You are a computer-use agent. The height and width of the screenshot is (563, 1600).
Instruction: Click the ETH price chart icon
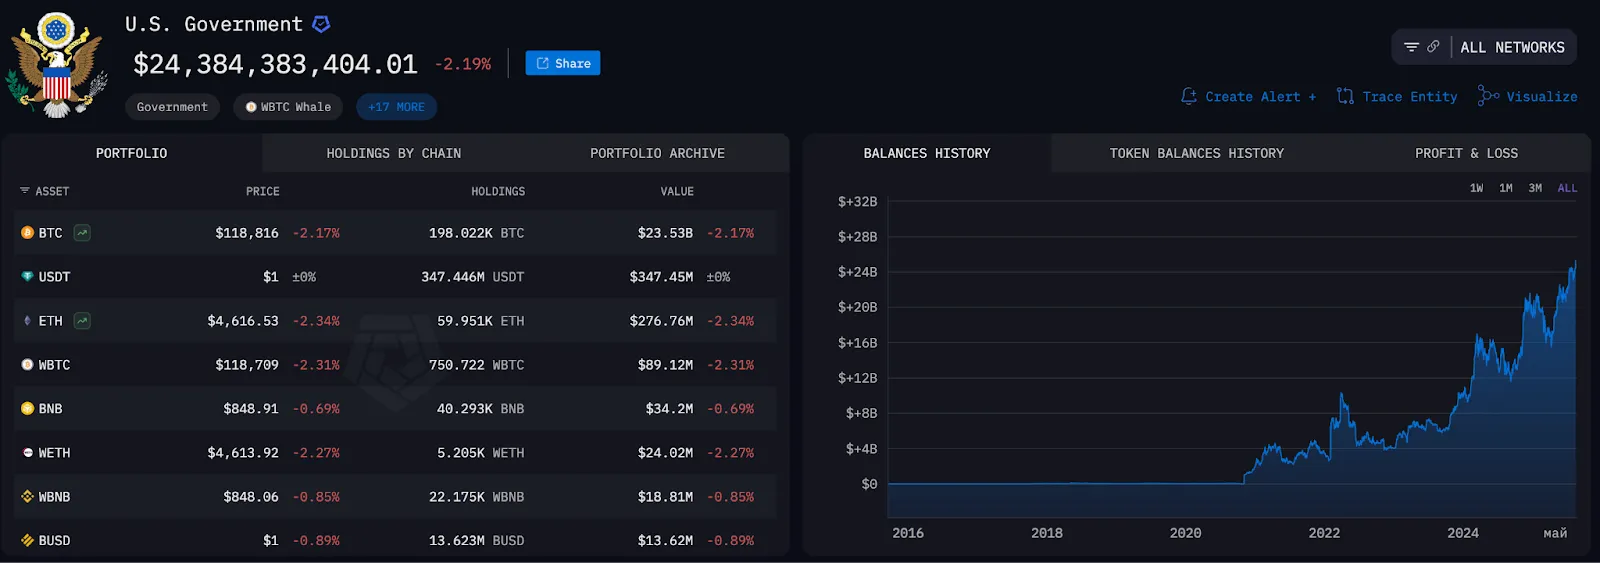[82, 321]
